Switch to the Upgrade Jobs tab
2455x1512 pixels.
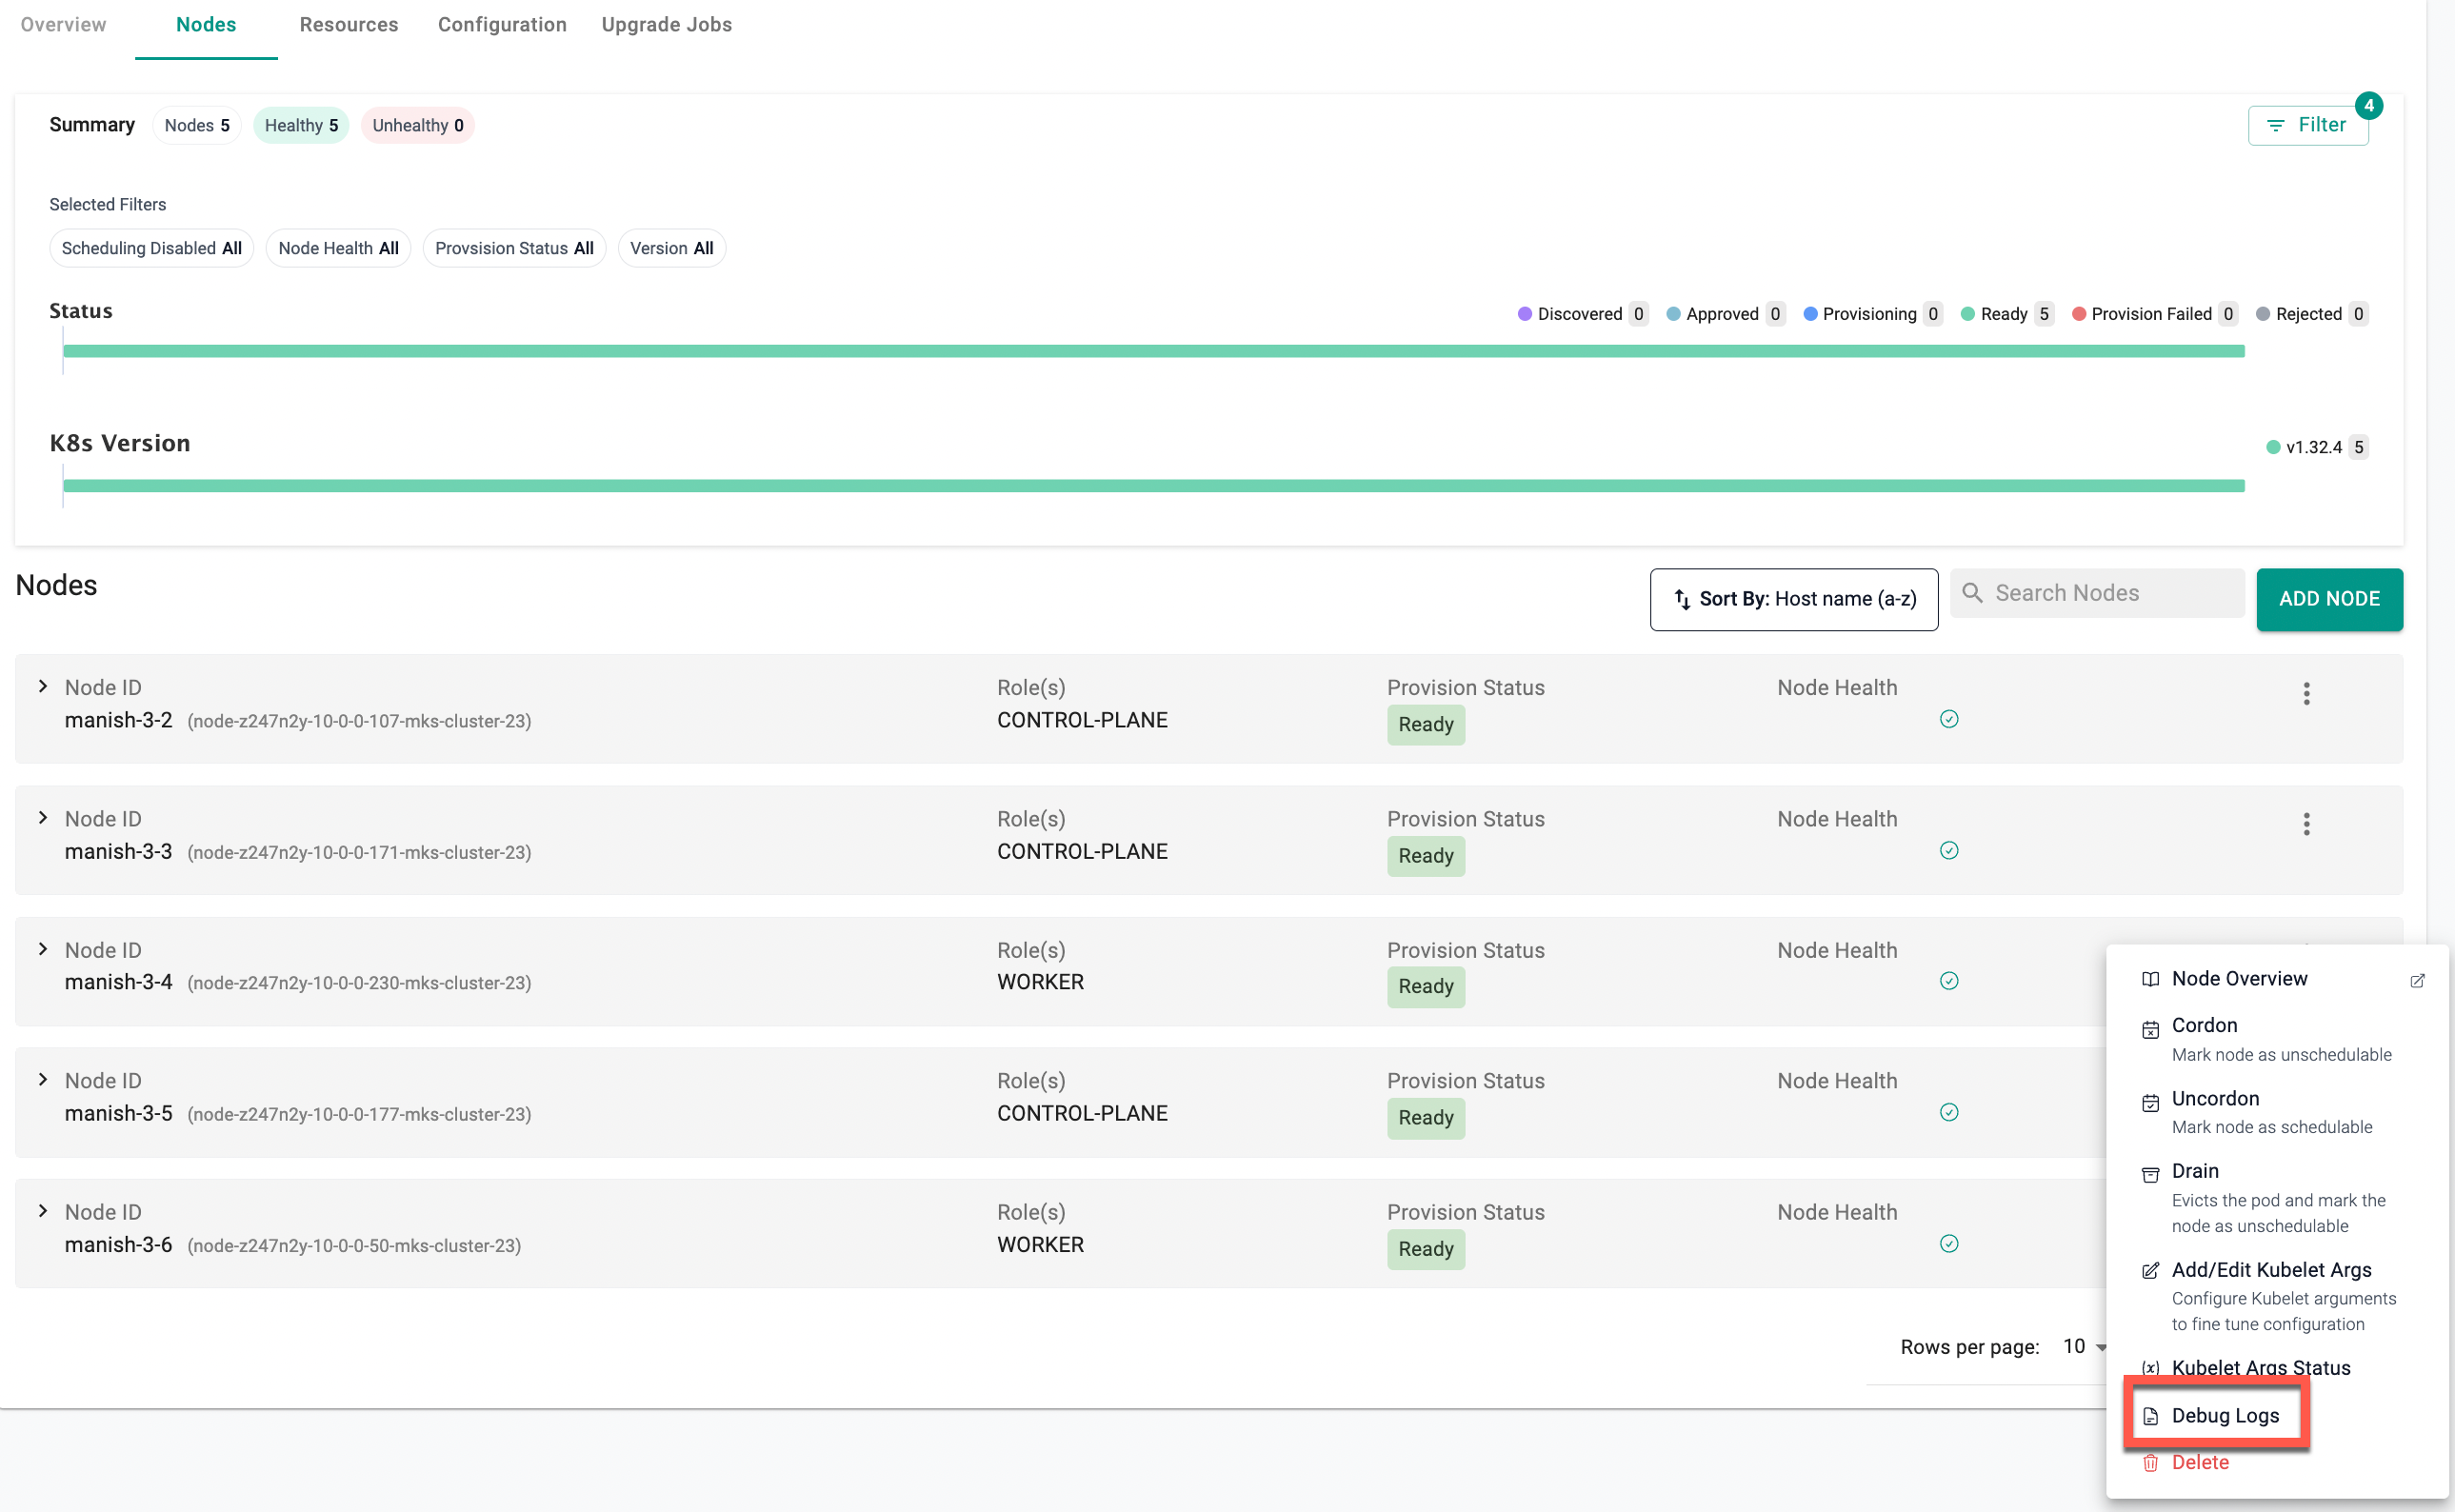click(666, 24)
